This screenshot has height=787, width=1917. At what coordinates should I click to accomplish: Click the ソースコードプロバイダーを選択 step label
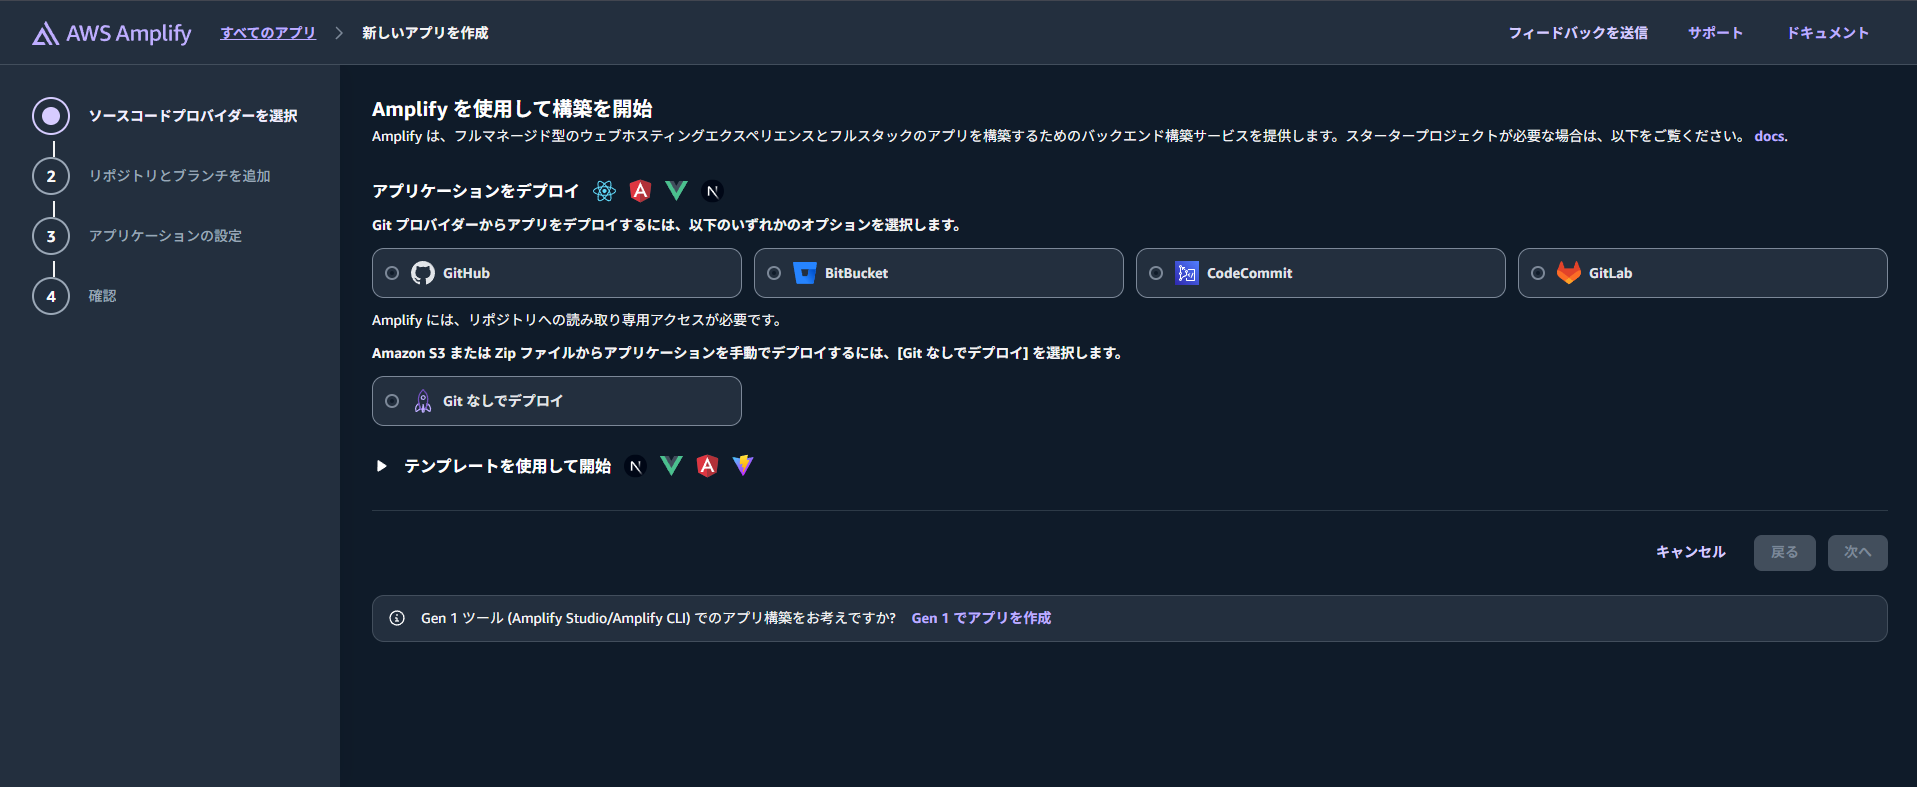(x=193, y=116)
